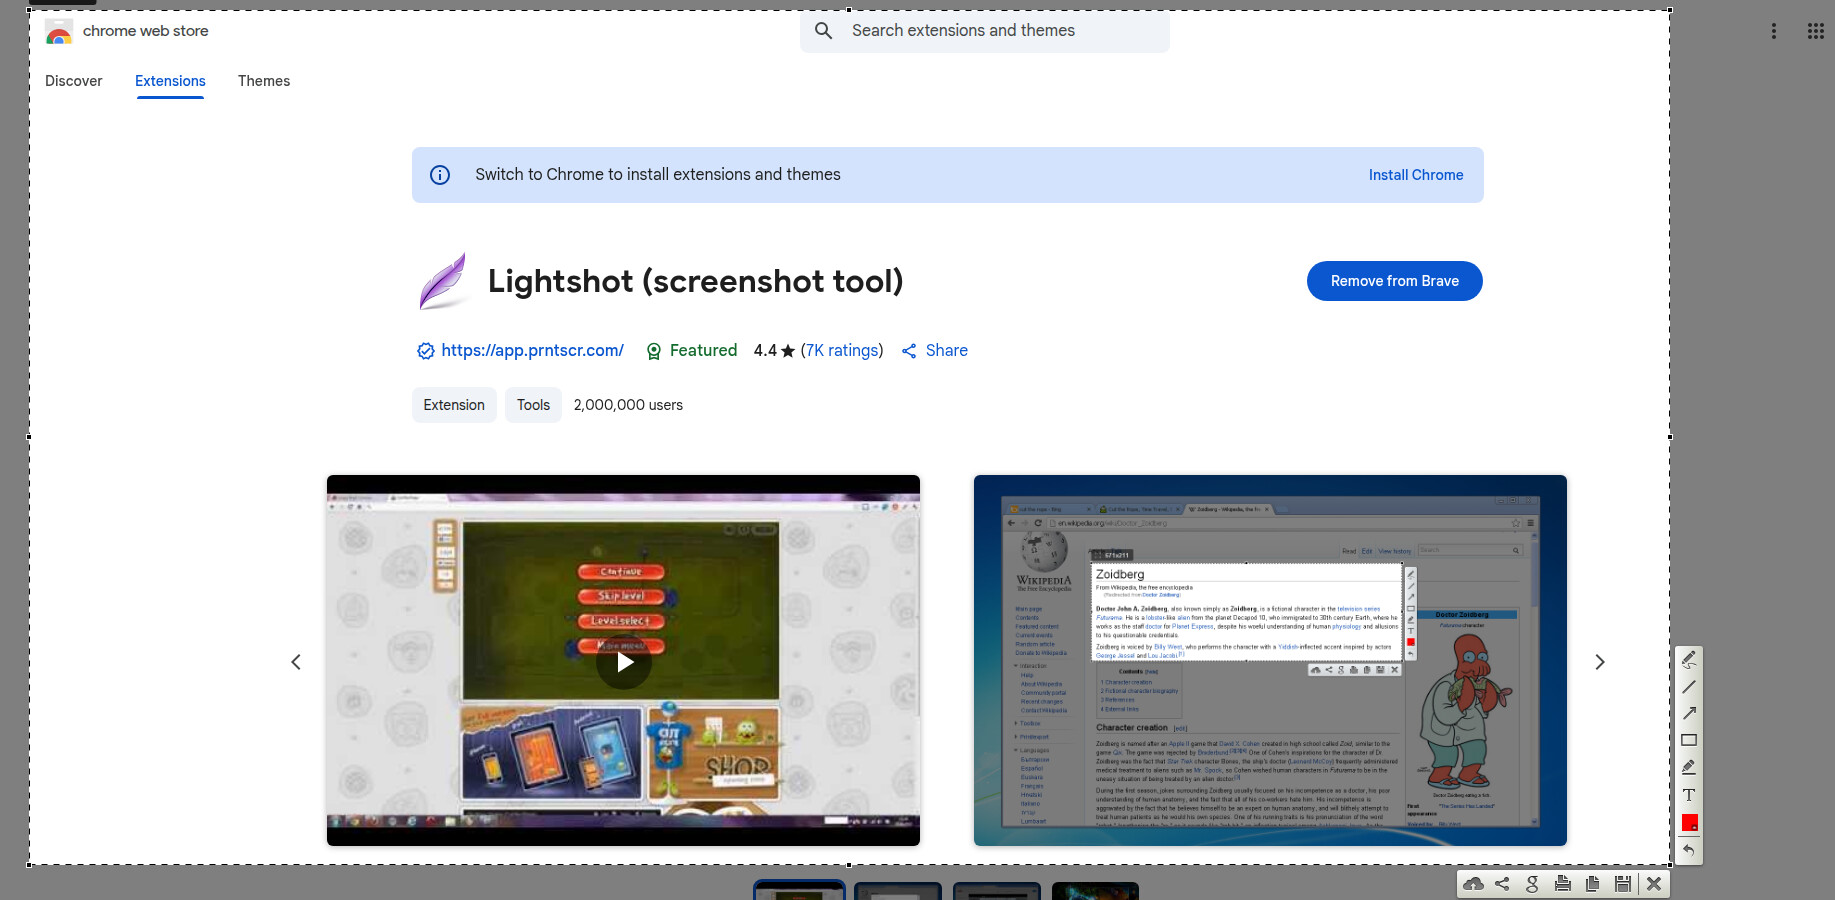
Task: Select the Lightshot Pen drawing tool
Action: tap(1689, 659)
